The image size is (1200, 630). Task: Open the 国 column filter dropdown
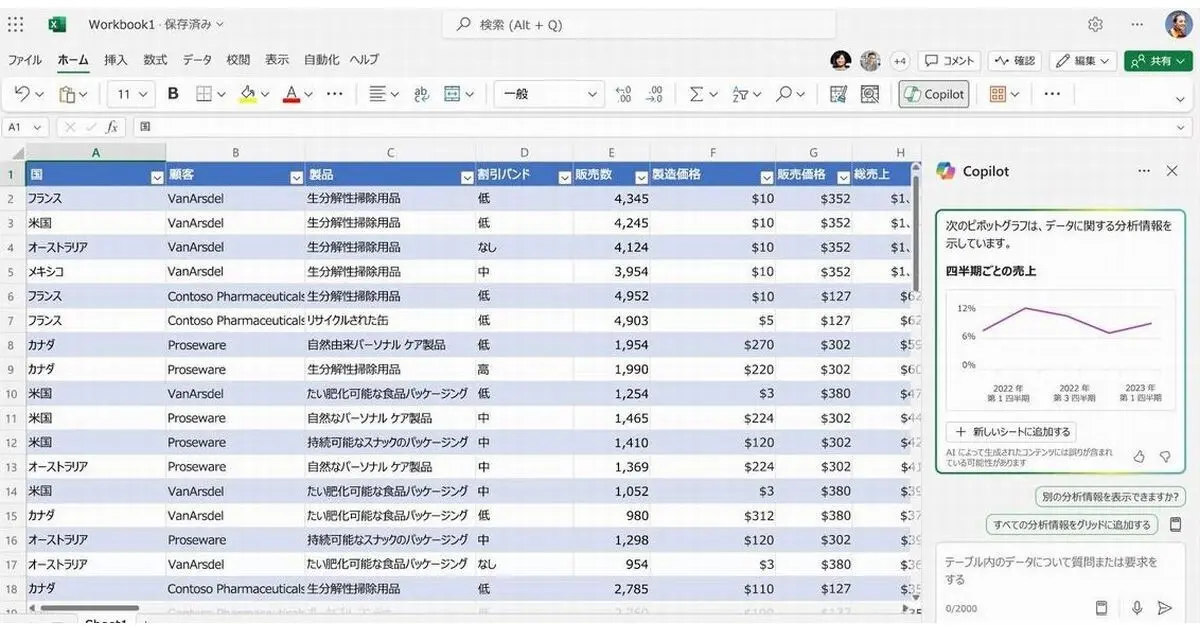(x=156, y=177)
